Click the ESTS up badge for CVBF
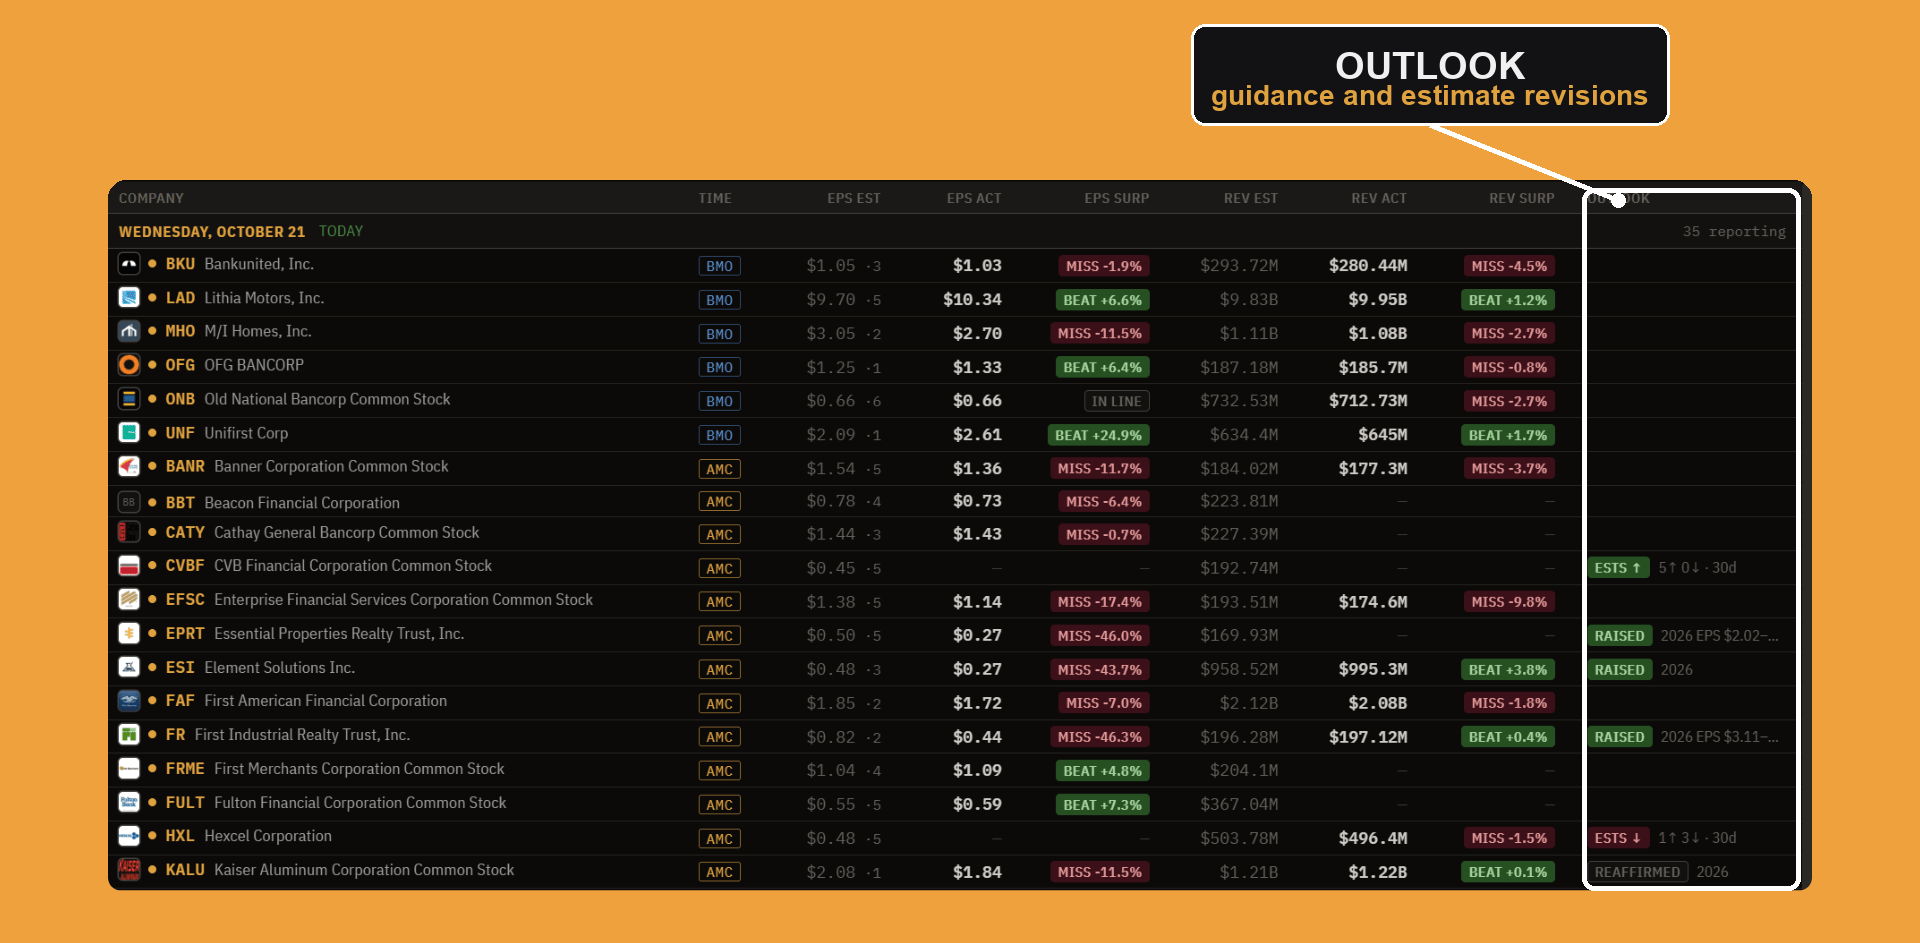1920x943 pixels. [1618, 568]
